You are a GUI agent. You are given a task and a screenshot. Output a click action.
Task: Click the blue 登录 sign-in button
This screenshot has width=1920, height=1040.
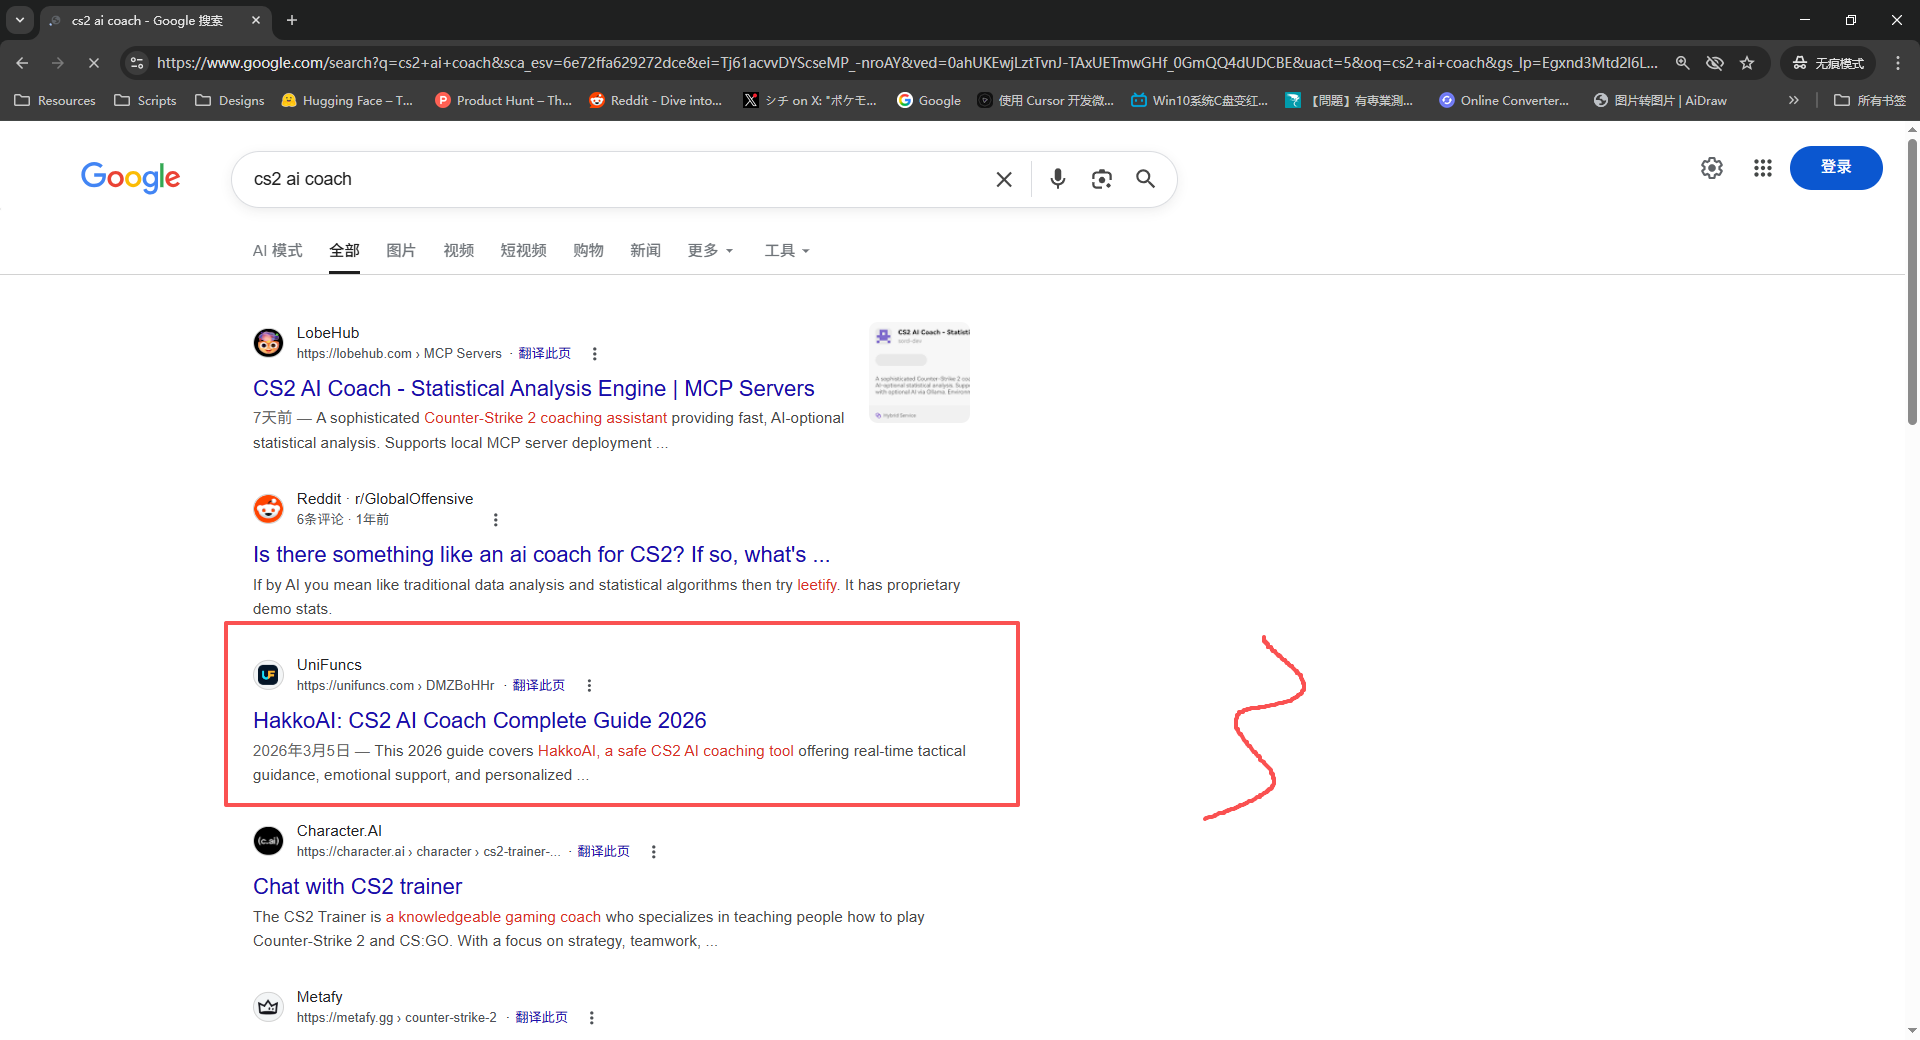coord(1835,167)
